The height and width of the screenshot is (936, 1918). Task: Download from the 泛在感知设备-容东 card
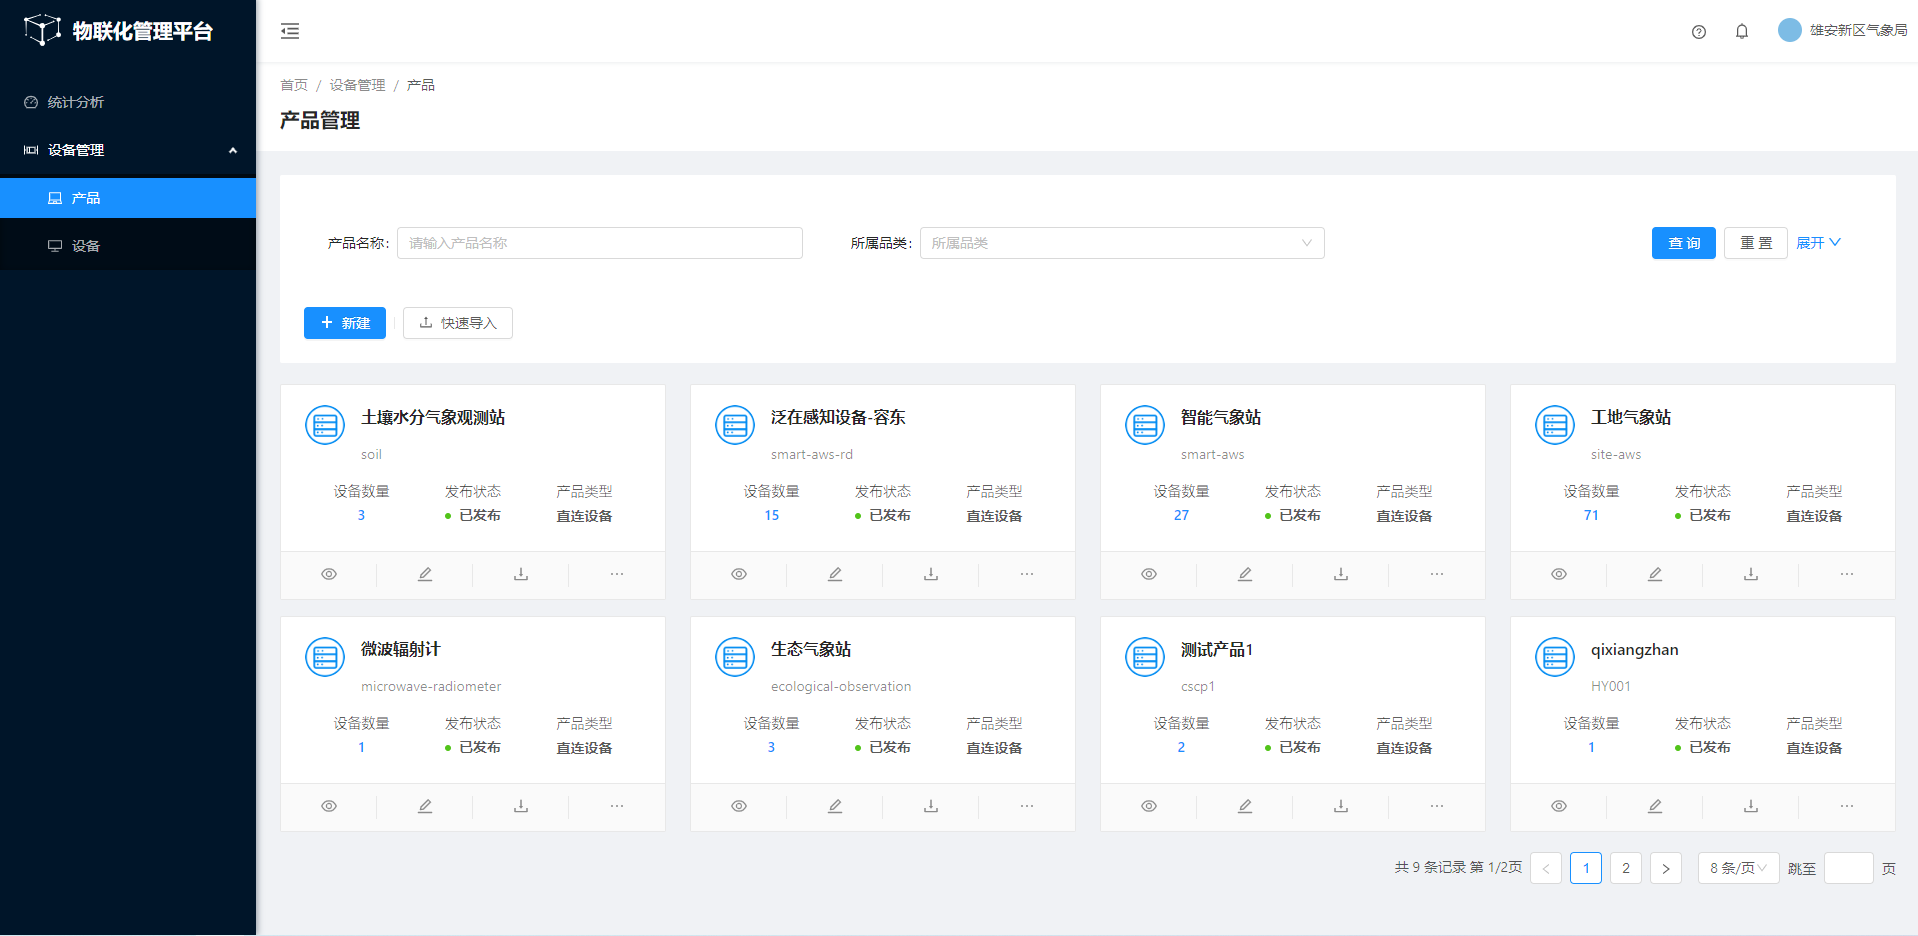[931, 574]
